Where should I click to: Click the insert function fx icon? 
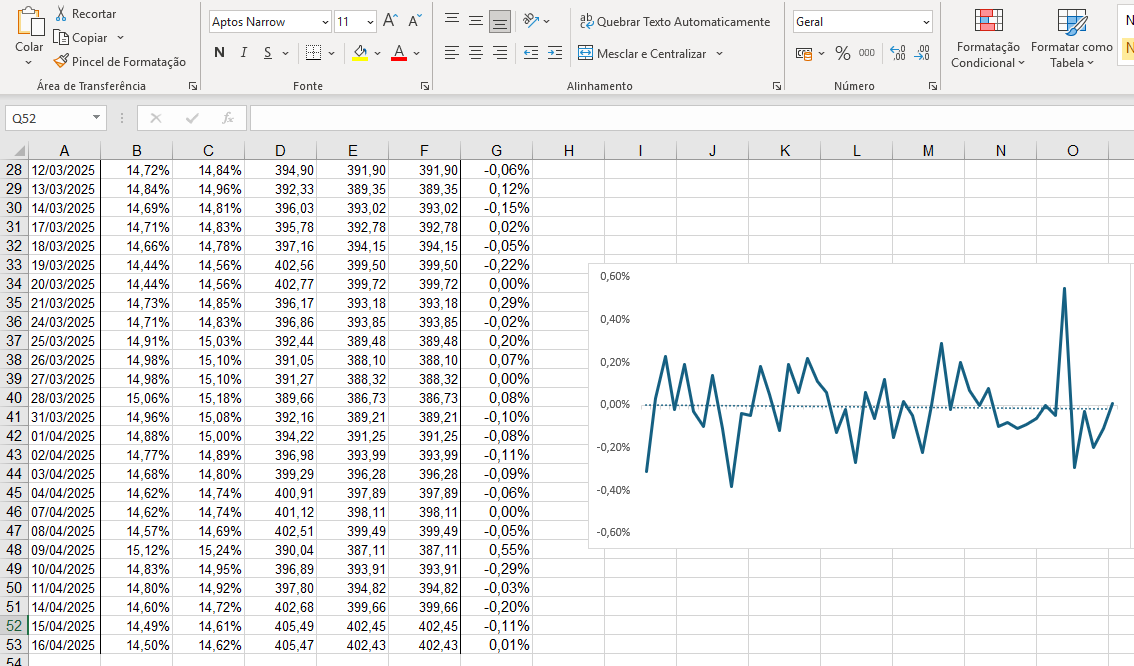click(x=227, y=118)
